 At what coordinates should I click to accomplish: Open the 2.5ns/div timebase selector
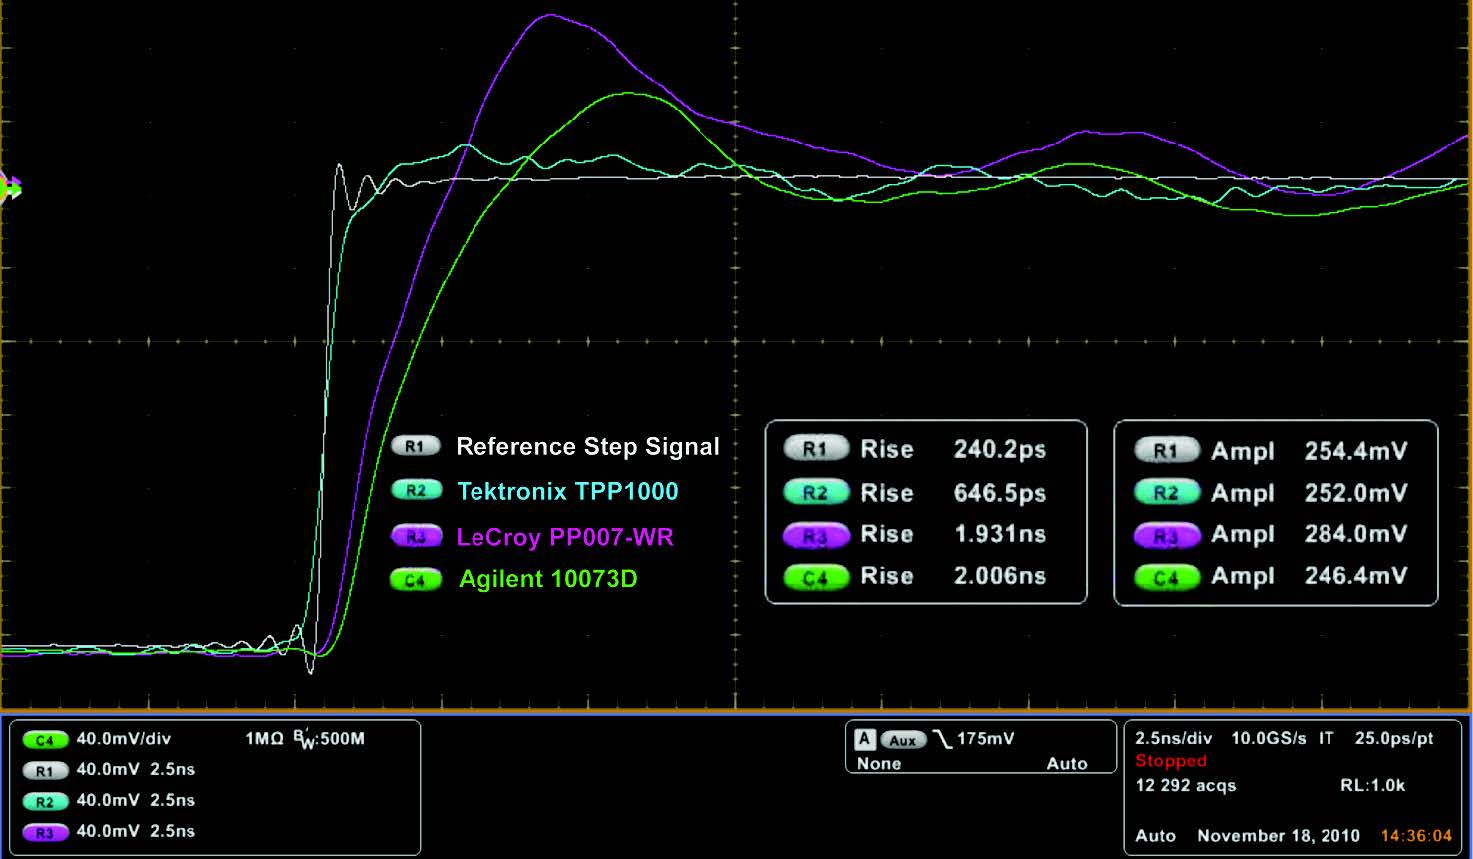[1174, 738]
